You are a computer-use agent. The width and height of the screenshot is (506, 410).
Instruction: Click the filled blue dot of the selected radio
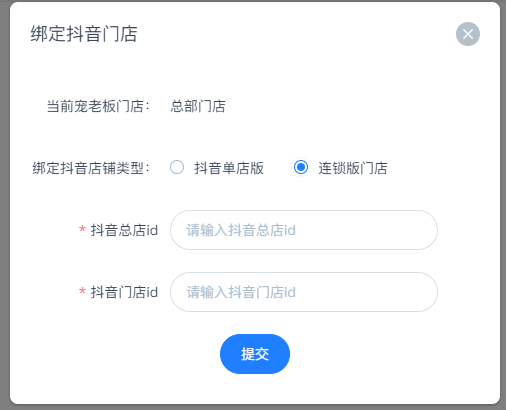301,167
